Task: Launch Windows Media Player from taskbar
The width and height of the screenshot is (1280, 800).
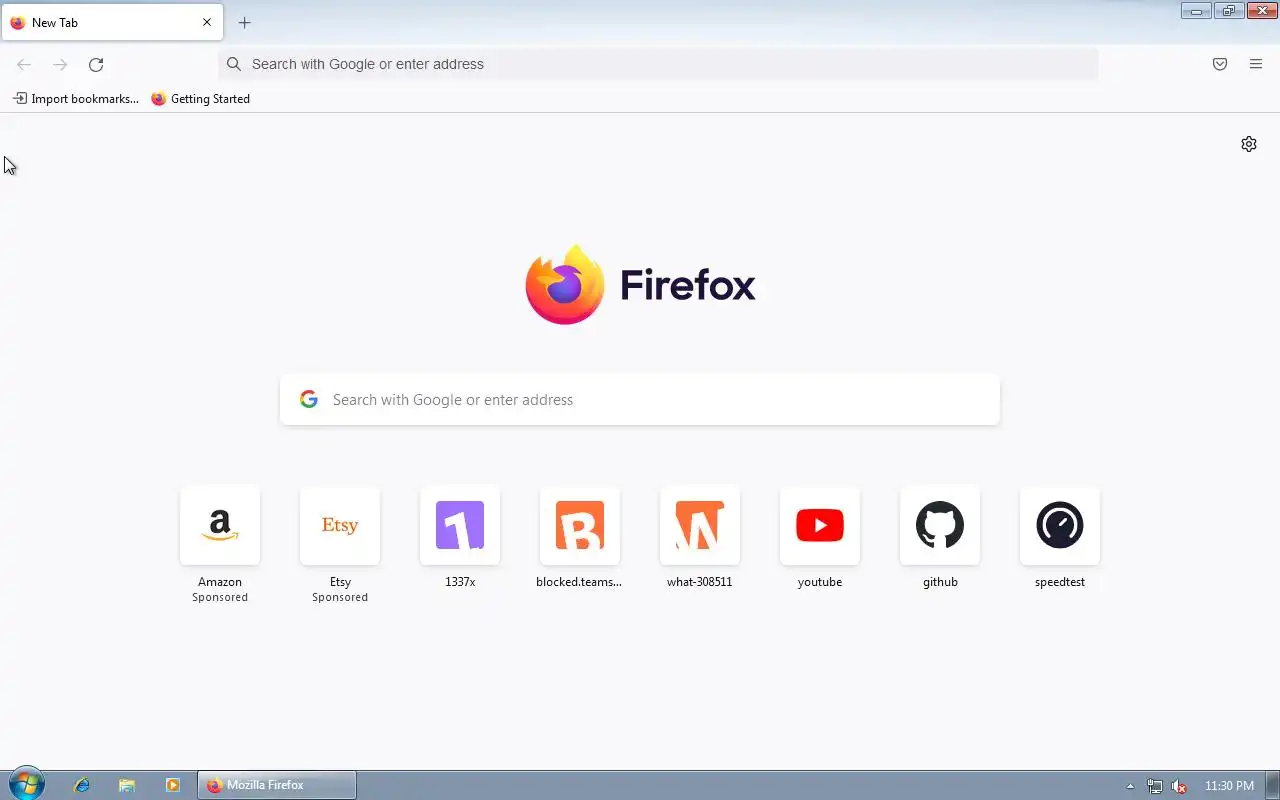Action: click(172, 785)
